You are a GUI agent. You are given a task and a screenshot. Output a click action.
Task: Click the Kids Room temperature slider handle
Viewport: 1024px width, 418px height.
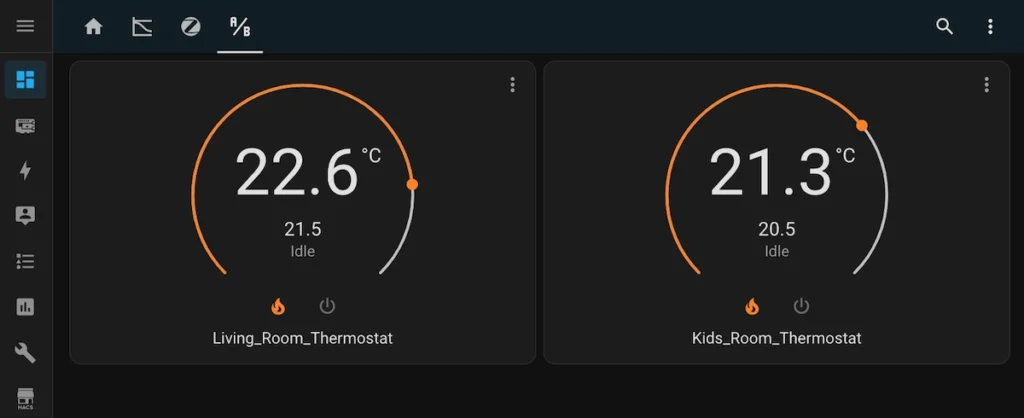tap(861, 125)
